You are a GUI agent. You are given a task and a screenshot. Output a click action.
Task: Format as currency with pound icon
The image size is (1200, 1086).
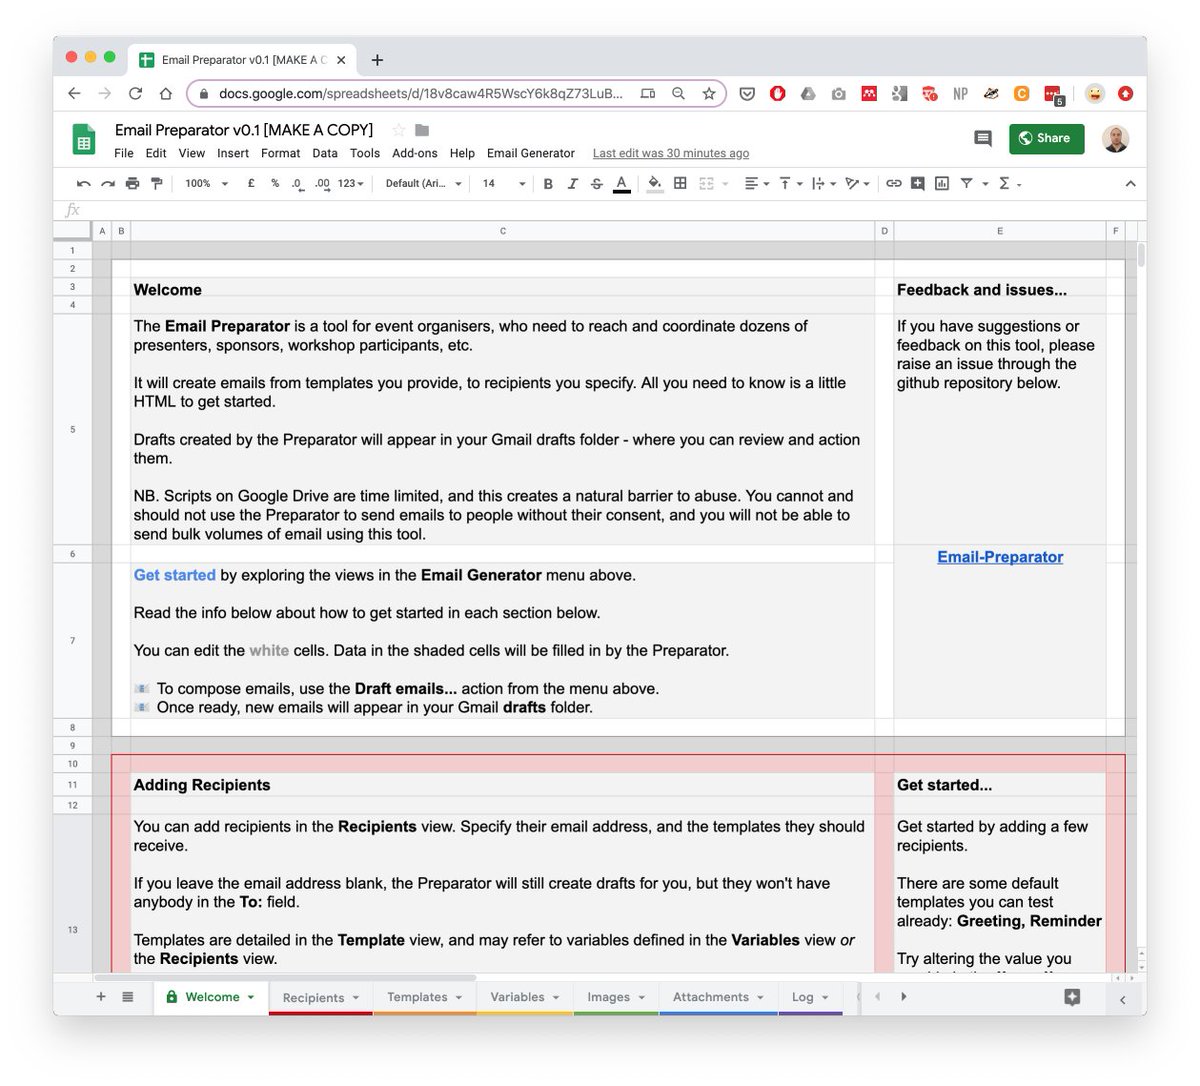(251, 184)
